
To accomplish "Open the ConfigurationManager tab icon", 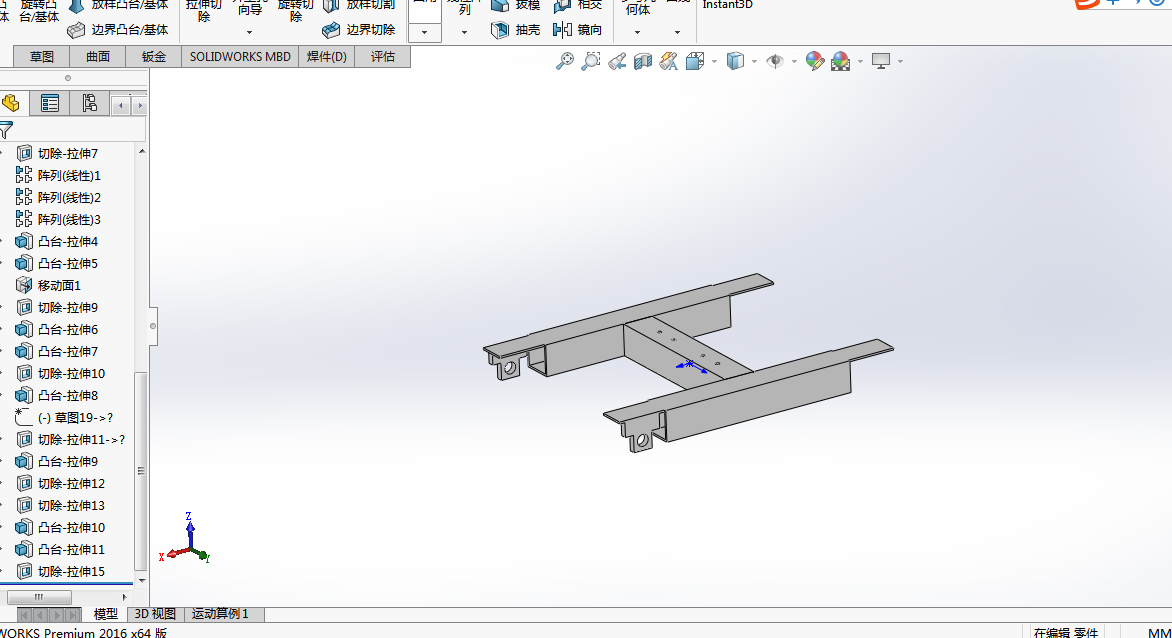I will (x=89, y=103).
